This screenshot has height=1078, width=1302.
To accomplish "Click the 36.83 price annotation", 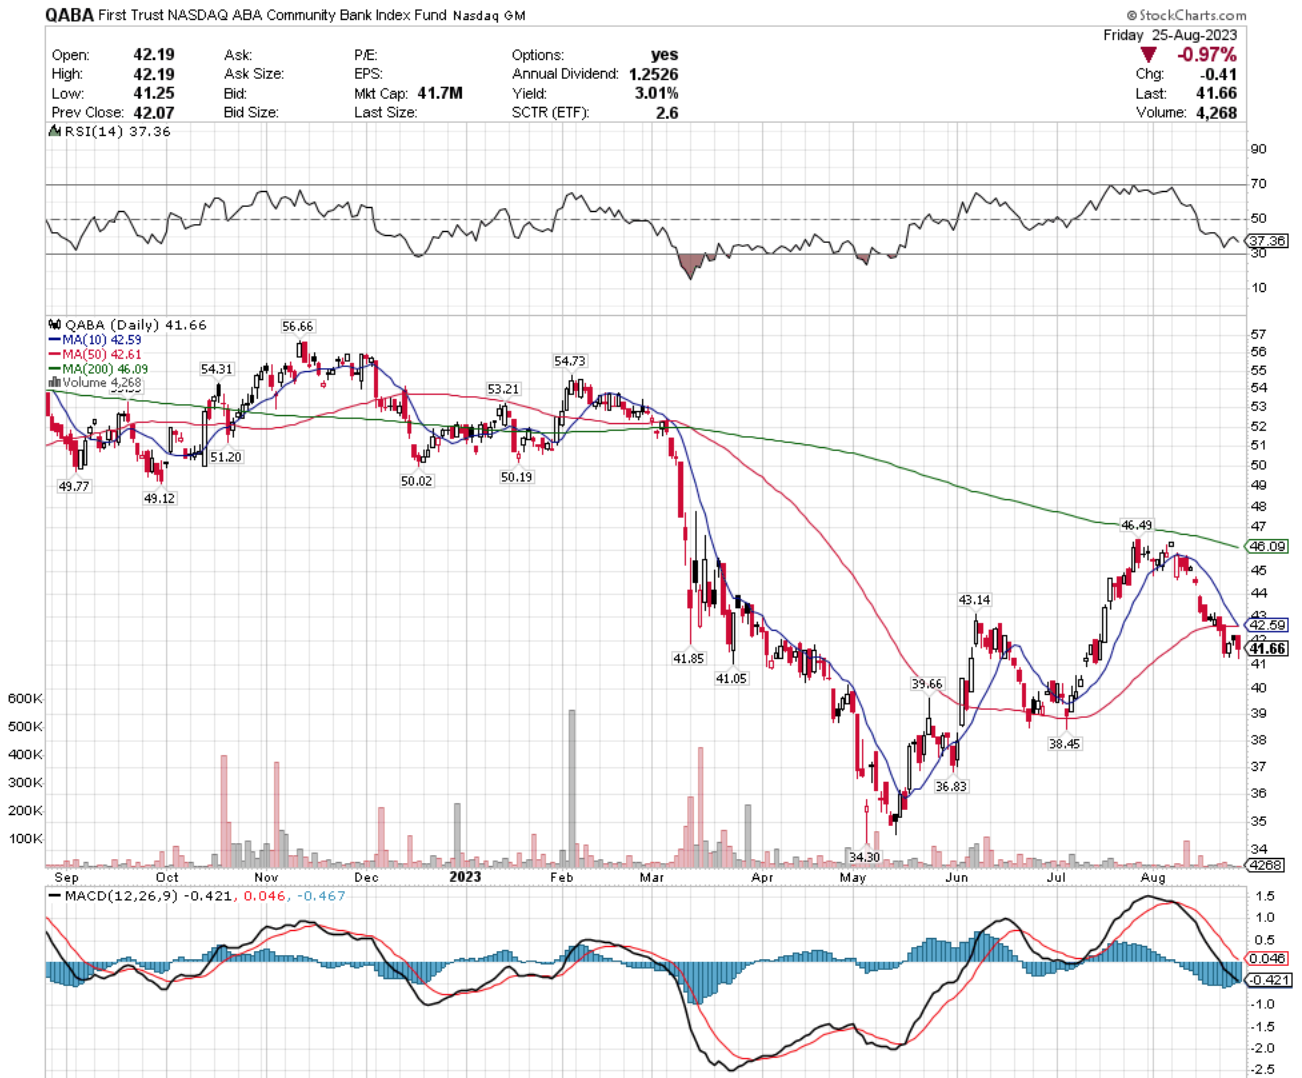I will coord(951,786).
